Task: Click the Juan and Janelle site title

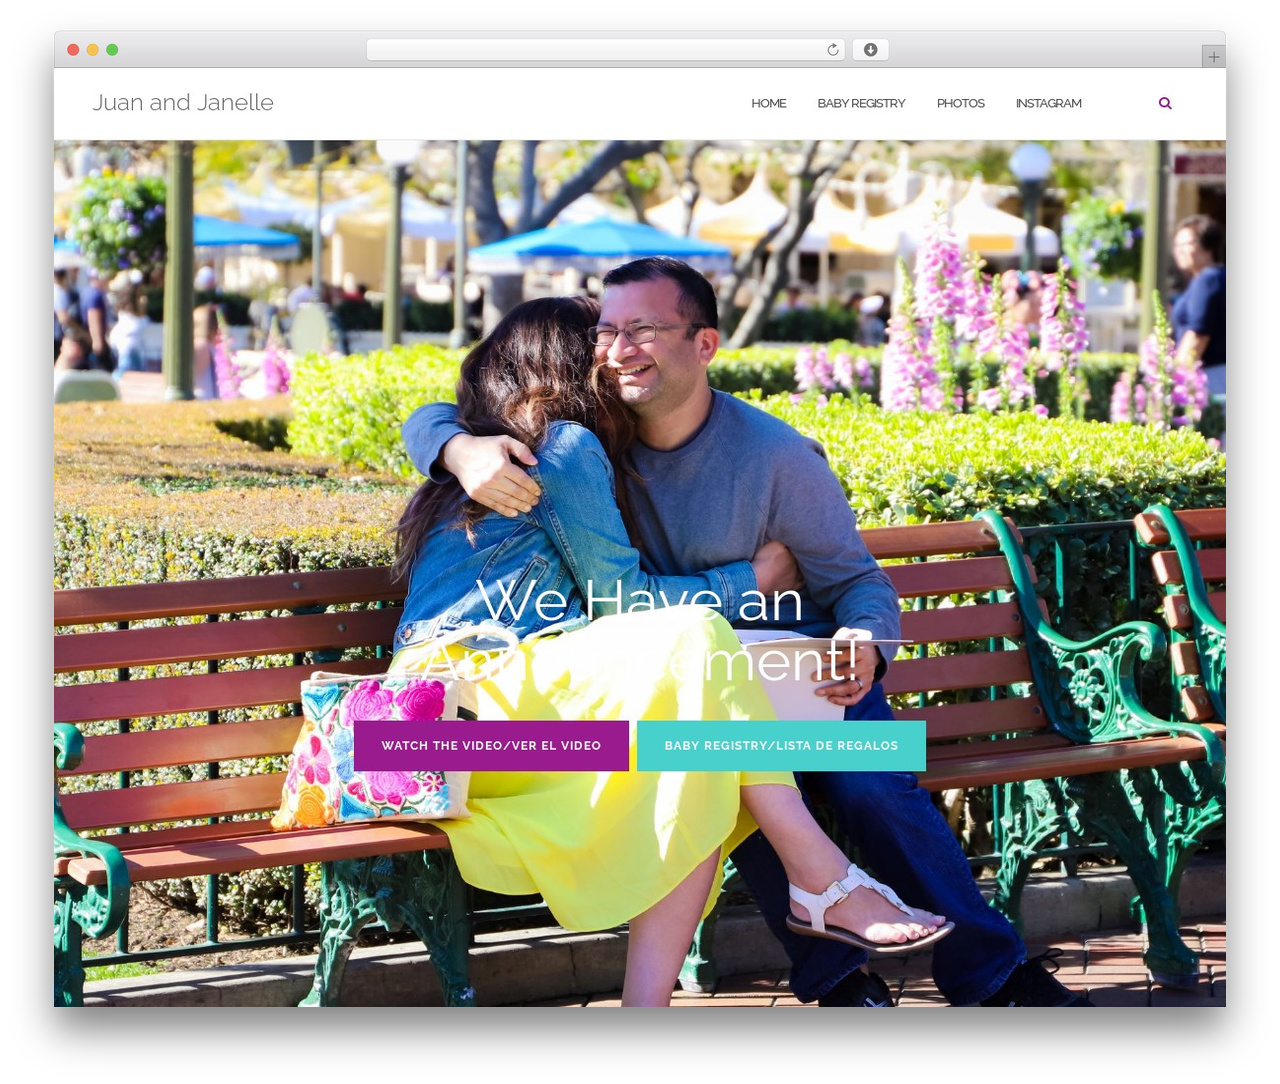Action: pyautogui.click(x=183, y=102)
